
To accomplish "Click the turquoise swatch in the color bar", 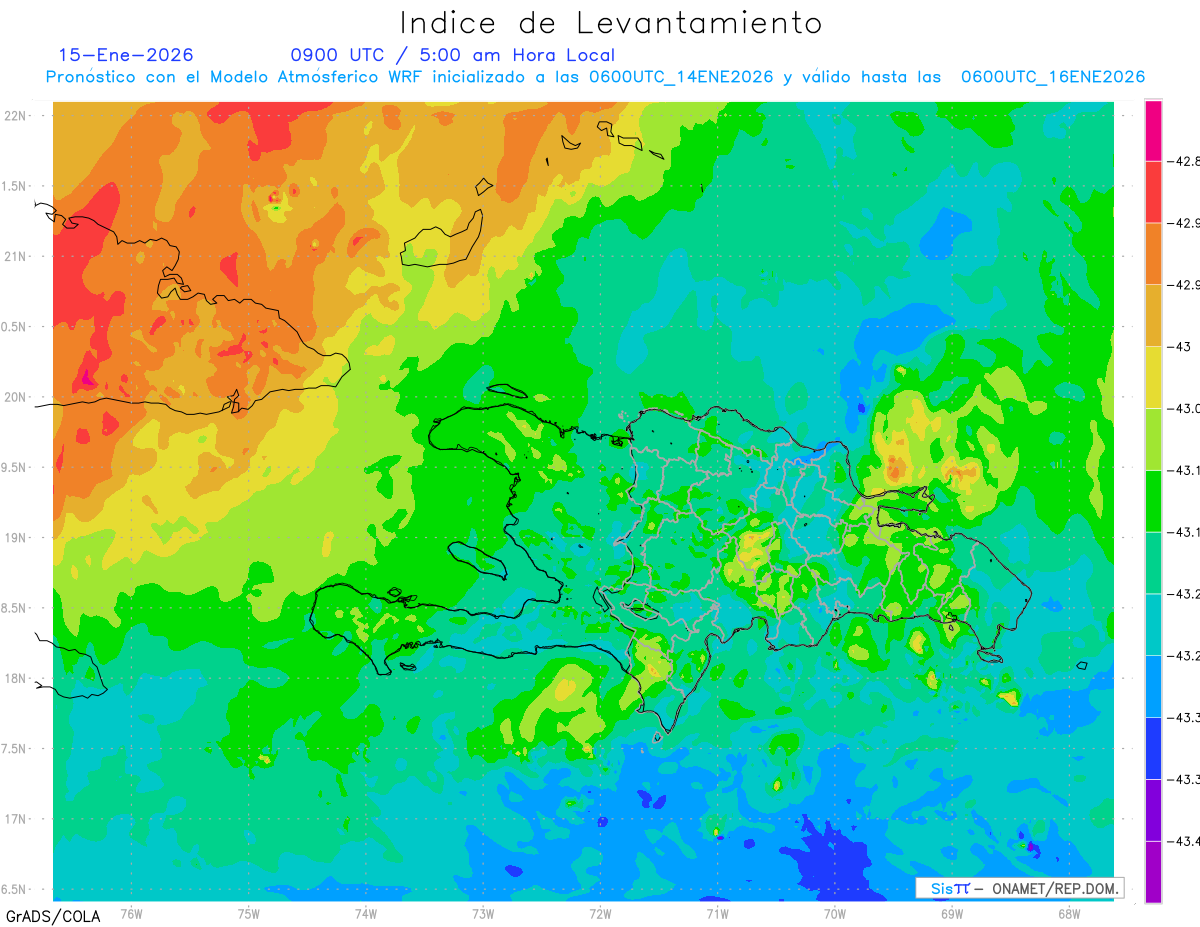I will (1153, 624).
